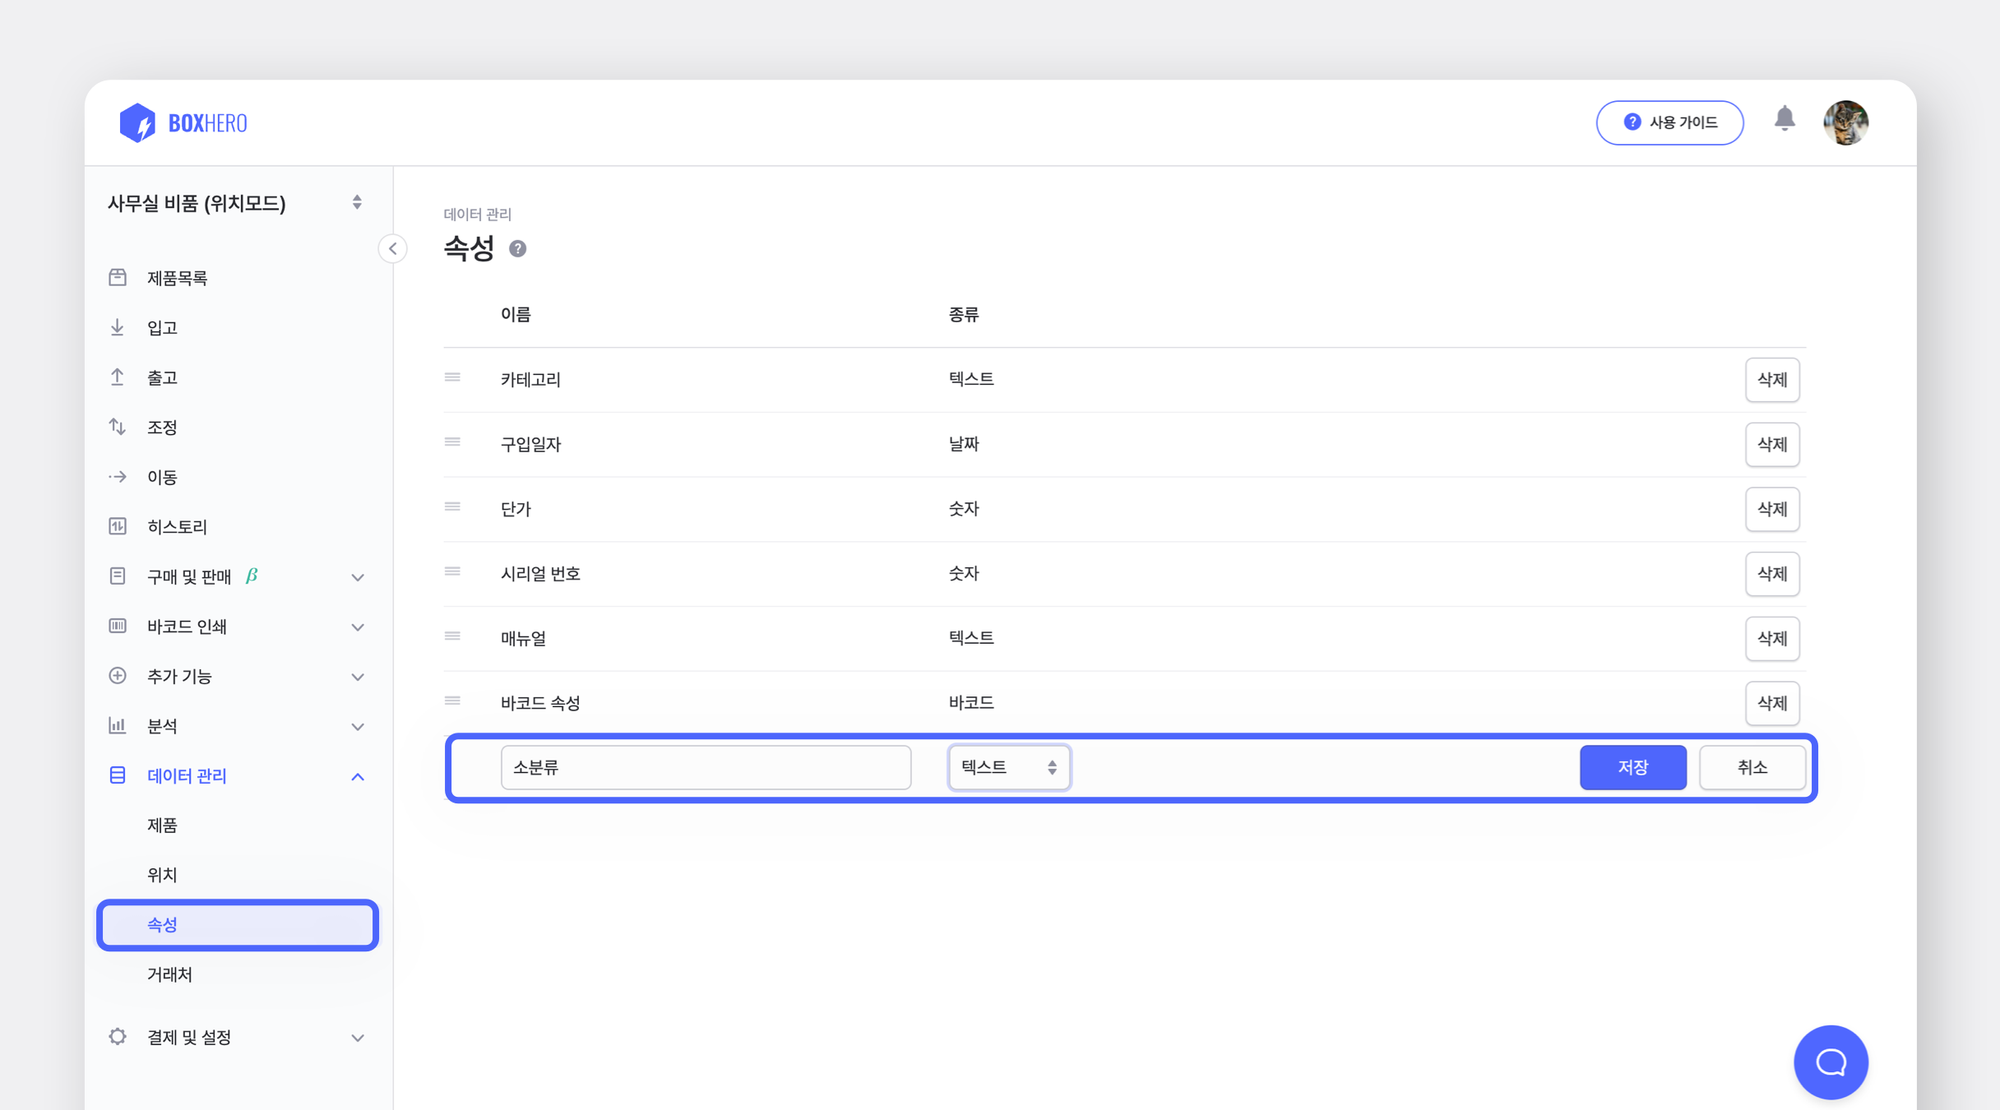This screenshot has width=2000, height=1110.
Task: Save the new 소분류 attribute
Action: [1632, 767]
